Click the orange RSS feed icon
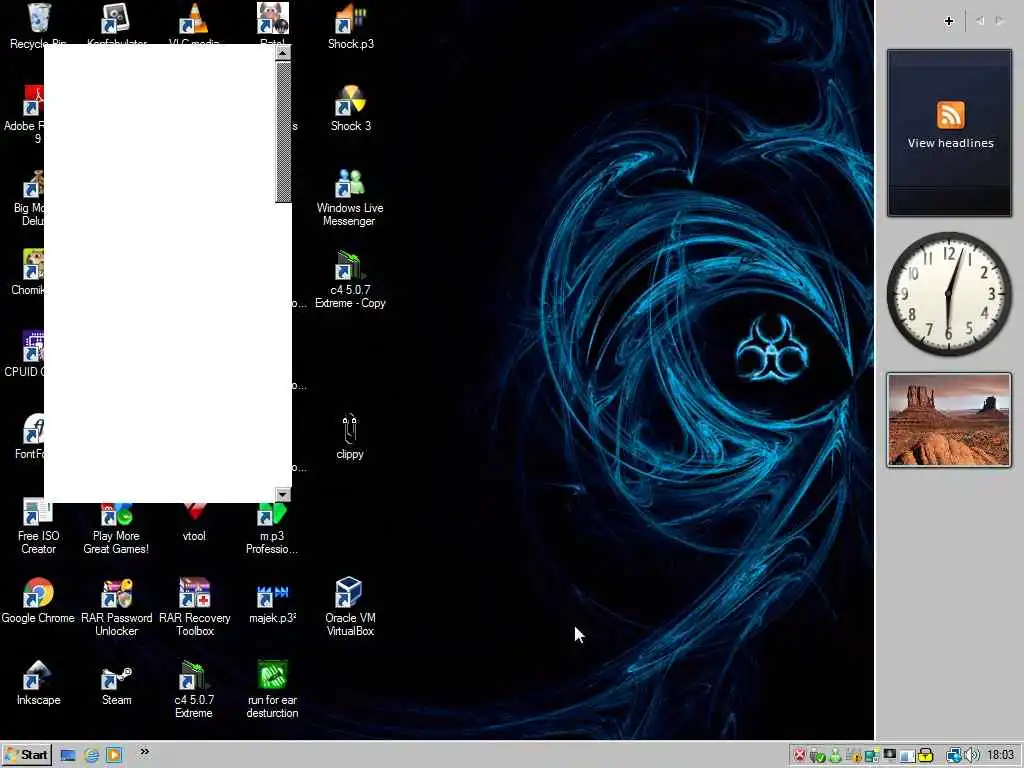Viewport: 1024px width, 768px height. coord(950,115)
